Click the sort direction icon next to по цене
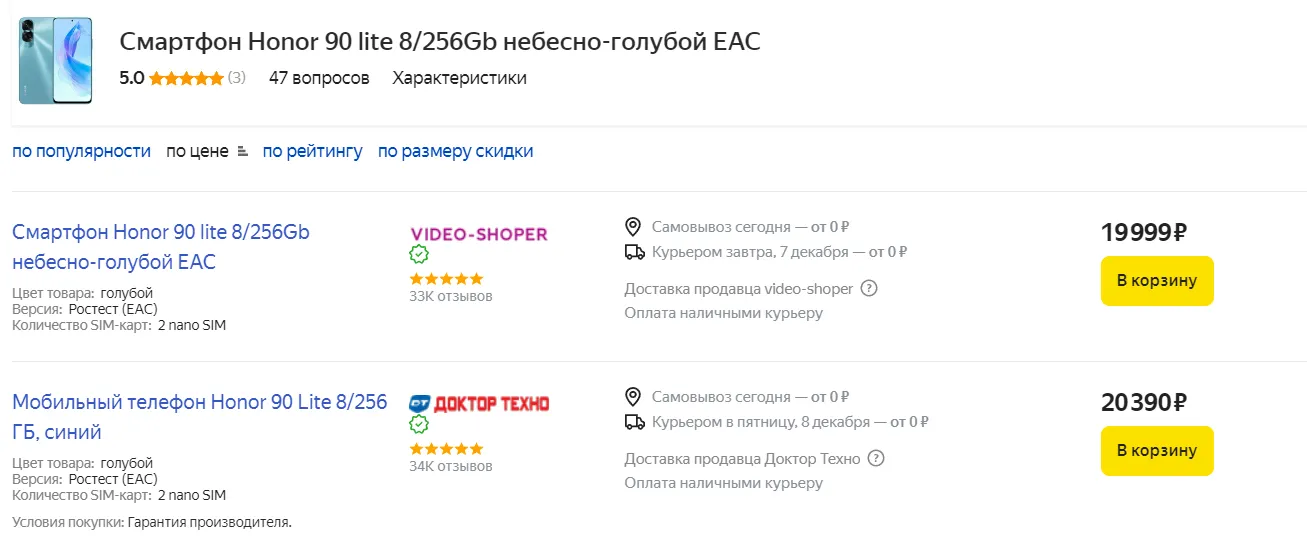The width and height of the screenshot is (1307, 549). coord(242,152)
